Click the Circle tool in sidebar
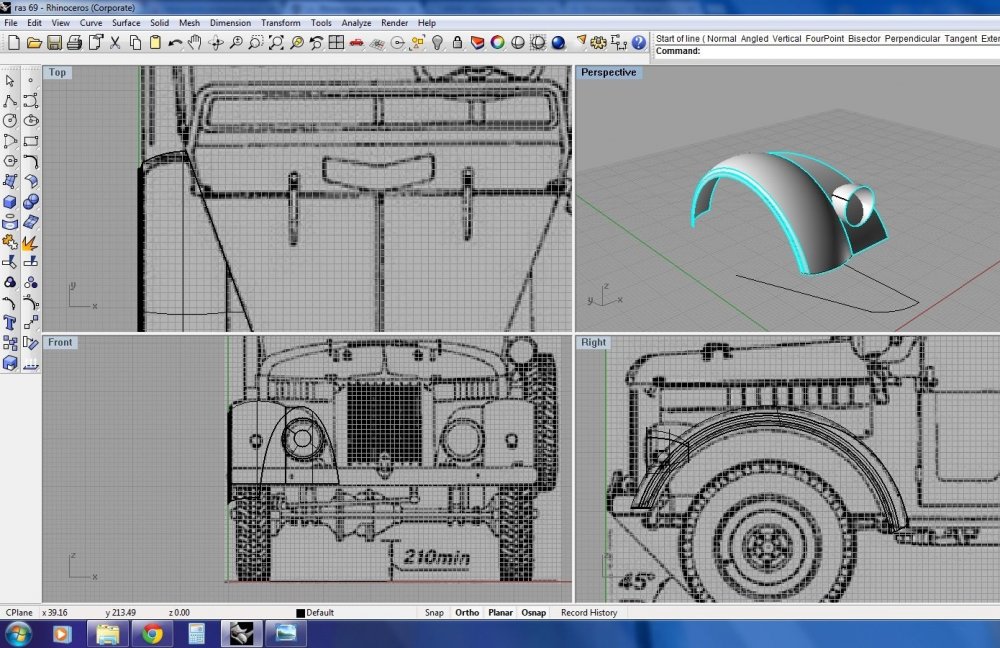Screen dimensions: 1000x648 [10, 120]
